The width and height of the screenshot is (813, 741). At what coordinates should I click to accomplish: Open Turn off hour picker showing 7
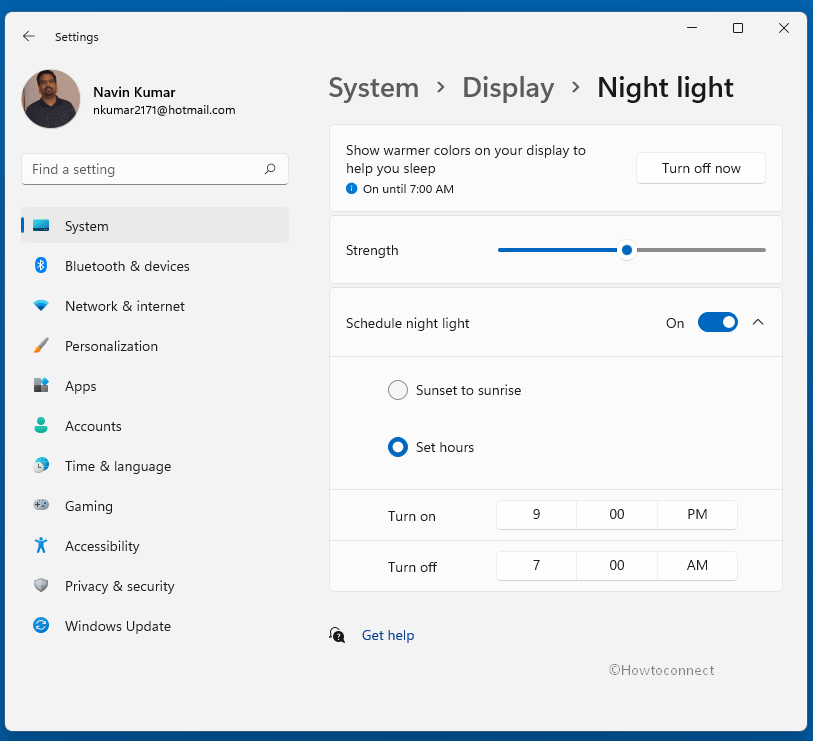[x=536, y=565]
